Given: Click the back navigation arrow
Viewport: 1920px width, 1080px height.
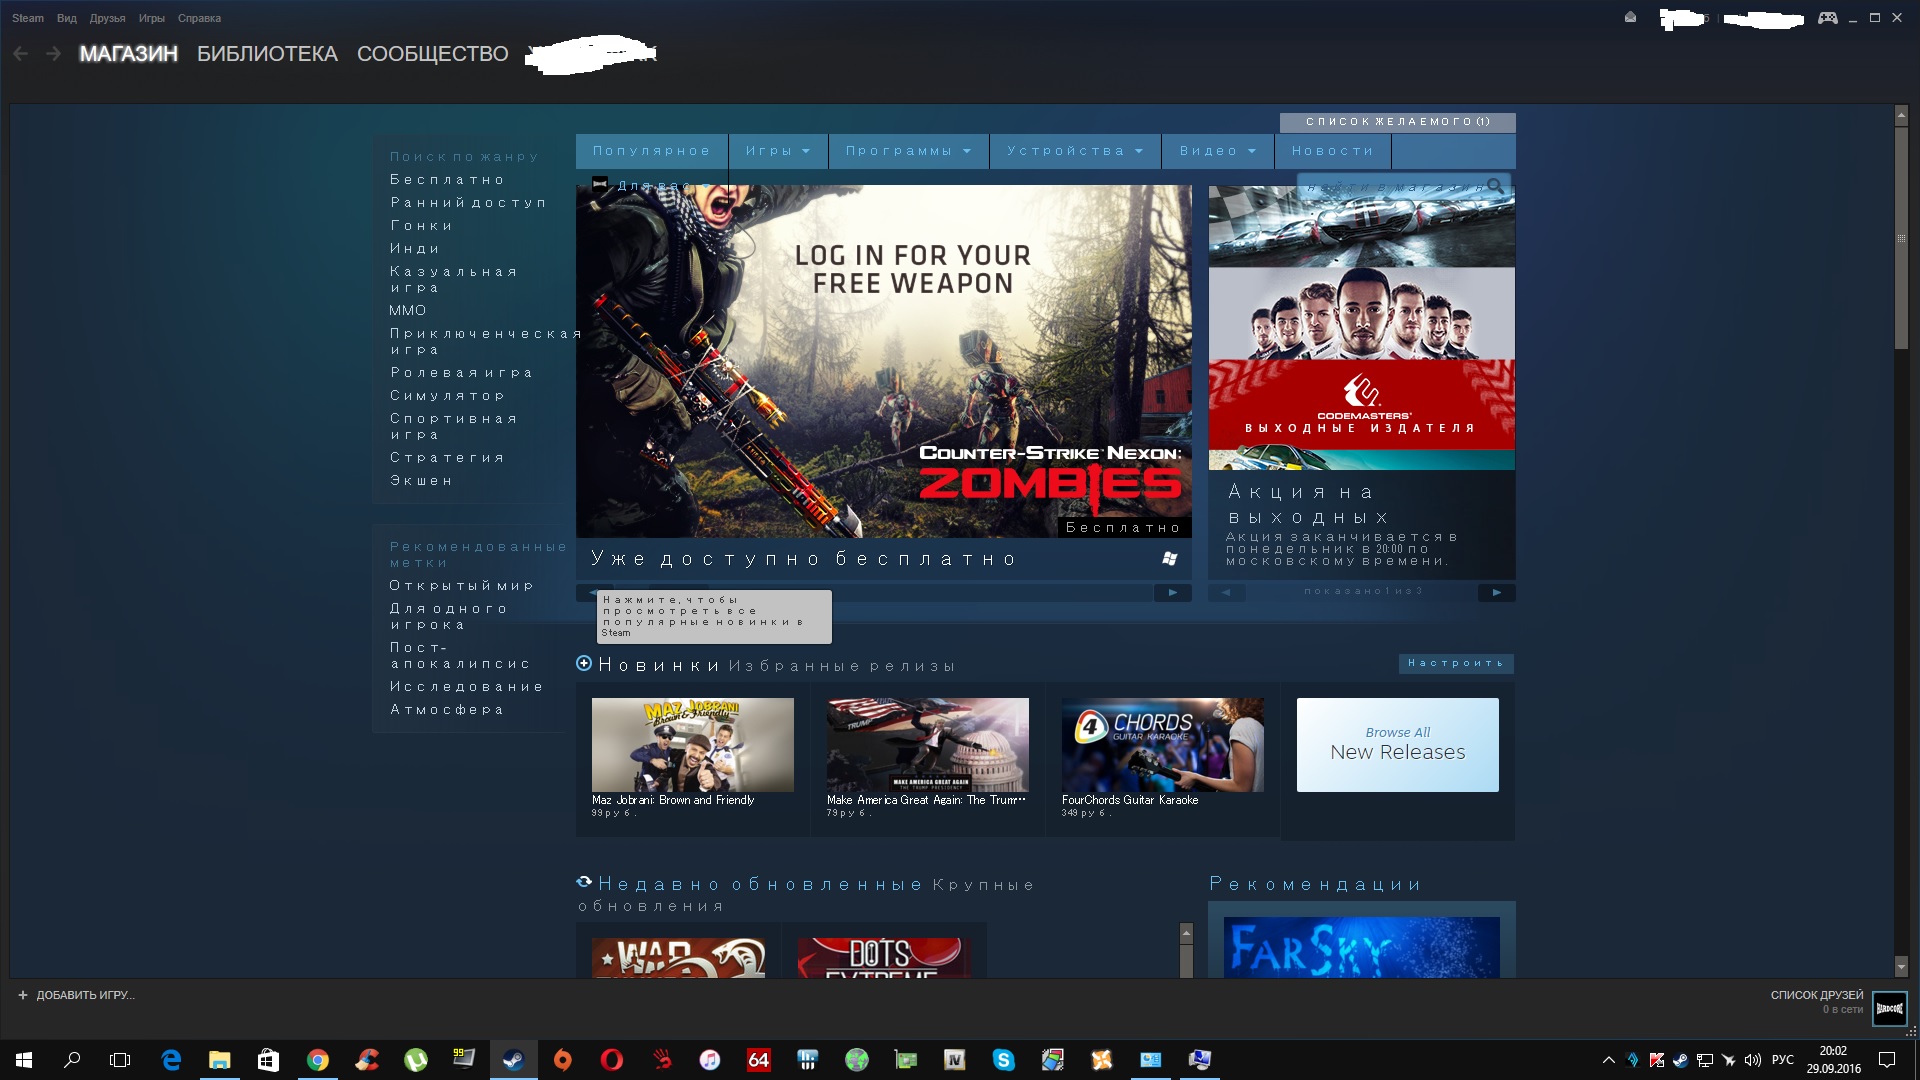Looking at the screenshot, I should pyautogui.click(x=21, y=54).
